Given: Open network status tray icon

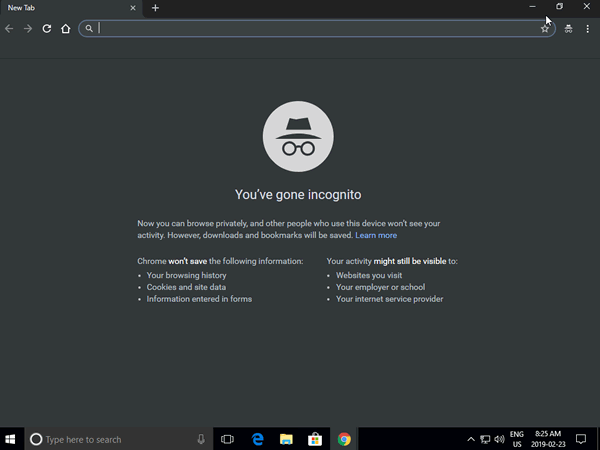Looking at the screenshot, I should click(485, 439).
